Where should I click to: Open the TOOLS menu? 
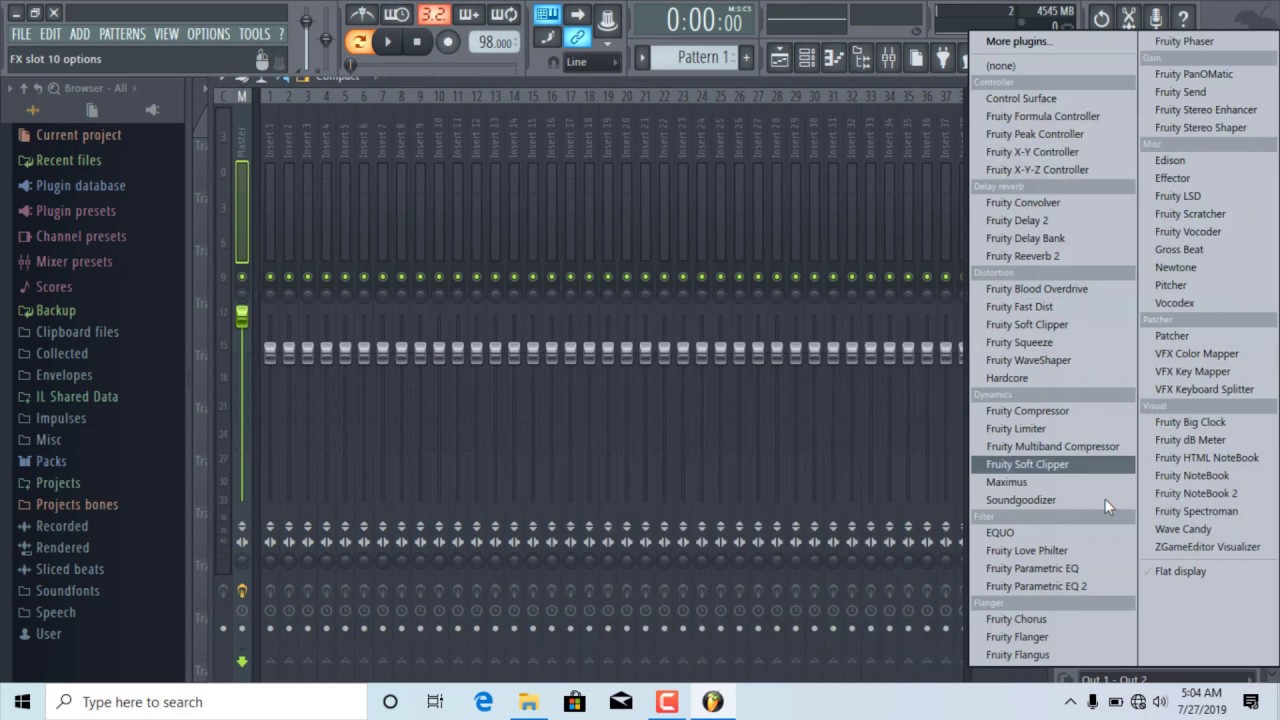coord(254,34)
